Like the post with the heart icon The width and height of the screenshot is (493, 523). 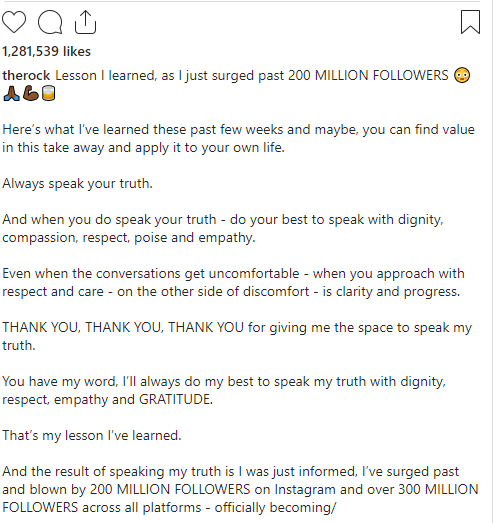coord(14,22)
